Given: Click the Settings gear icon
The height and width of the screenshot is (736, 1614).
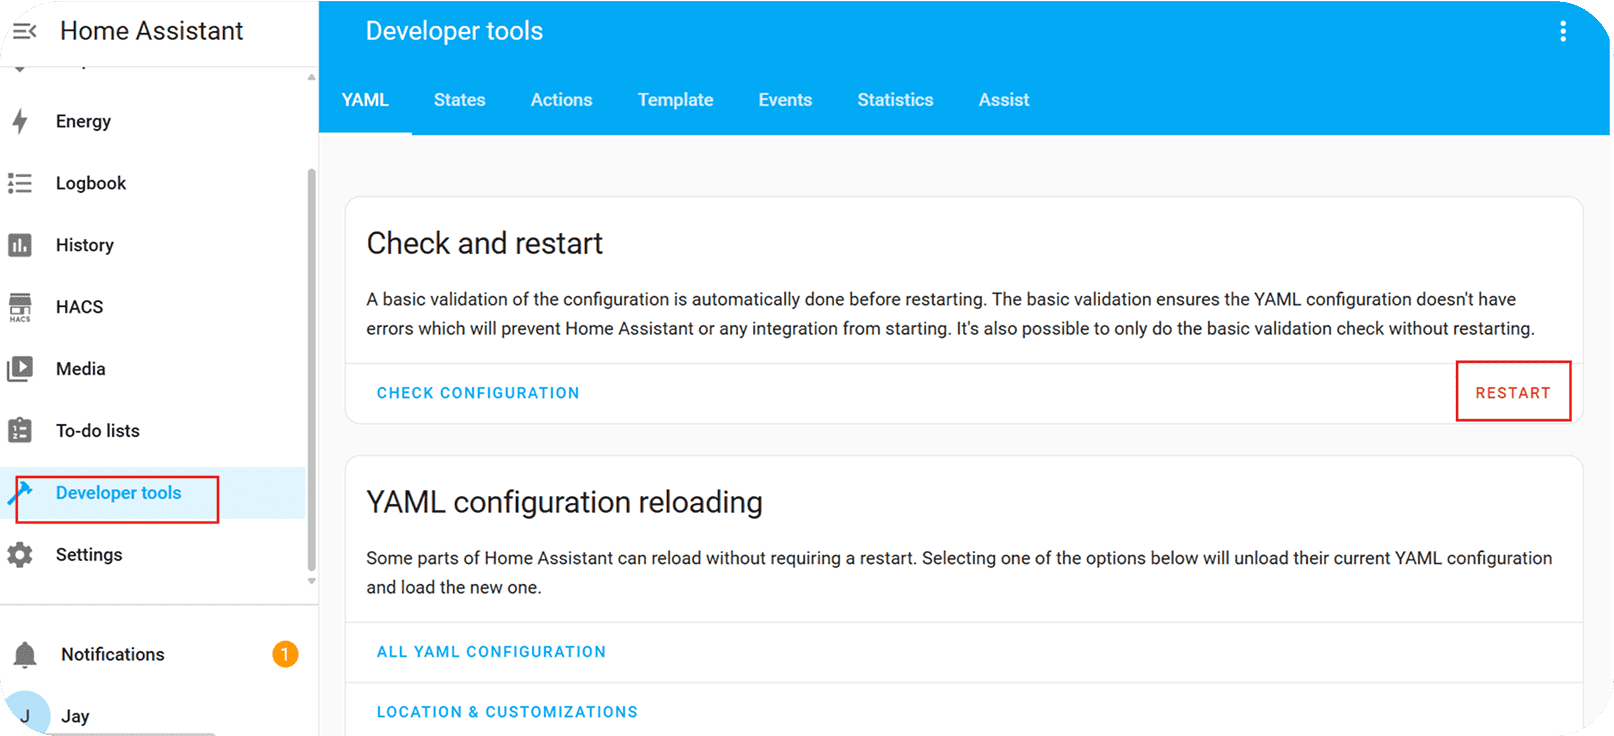Looking at the screenshot, I should point(20,555).
